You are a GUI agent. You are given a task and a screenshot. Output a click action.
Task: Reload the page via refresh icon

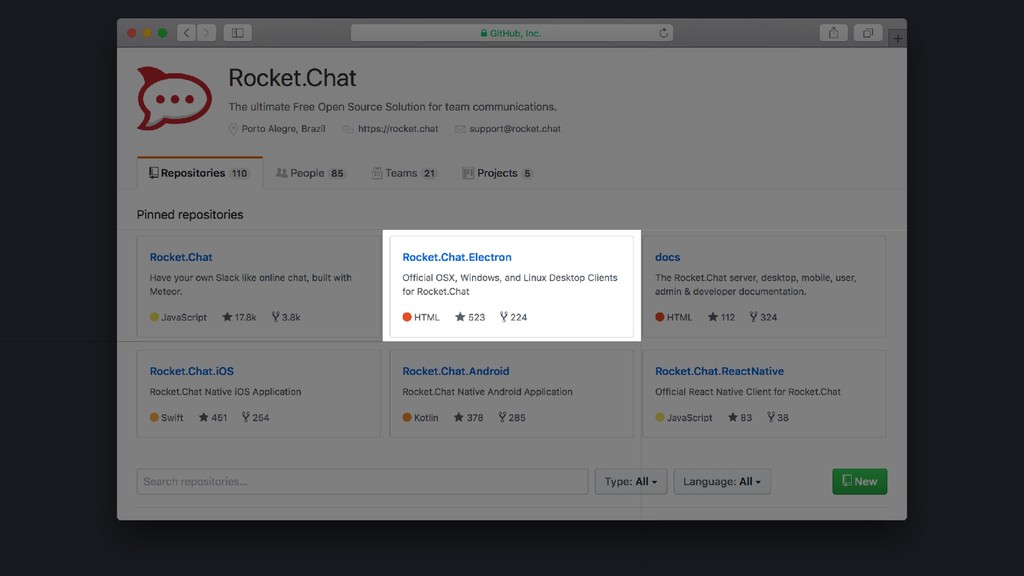[x=664, y=33]
